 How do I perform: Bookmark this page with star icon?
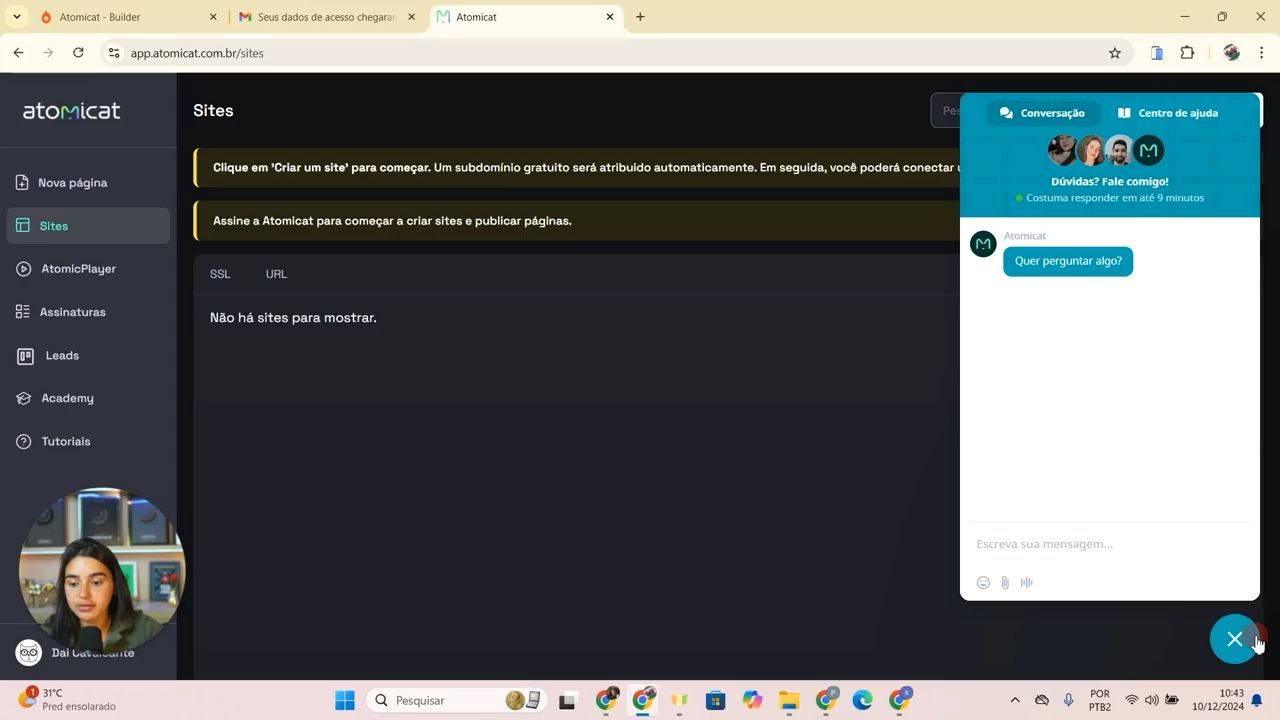[1115, 53]
